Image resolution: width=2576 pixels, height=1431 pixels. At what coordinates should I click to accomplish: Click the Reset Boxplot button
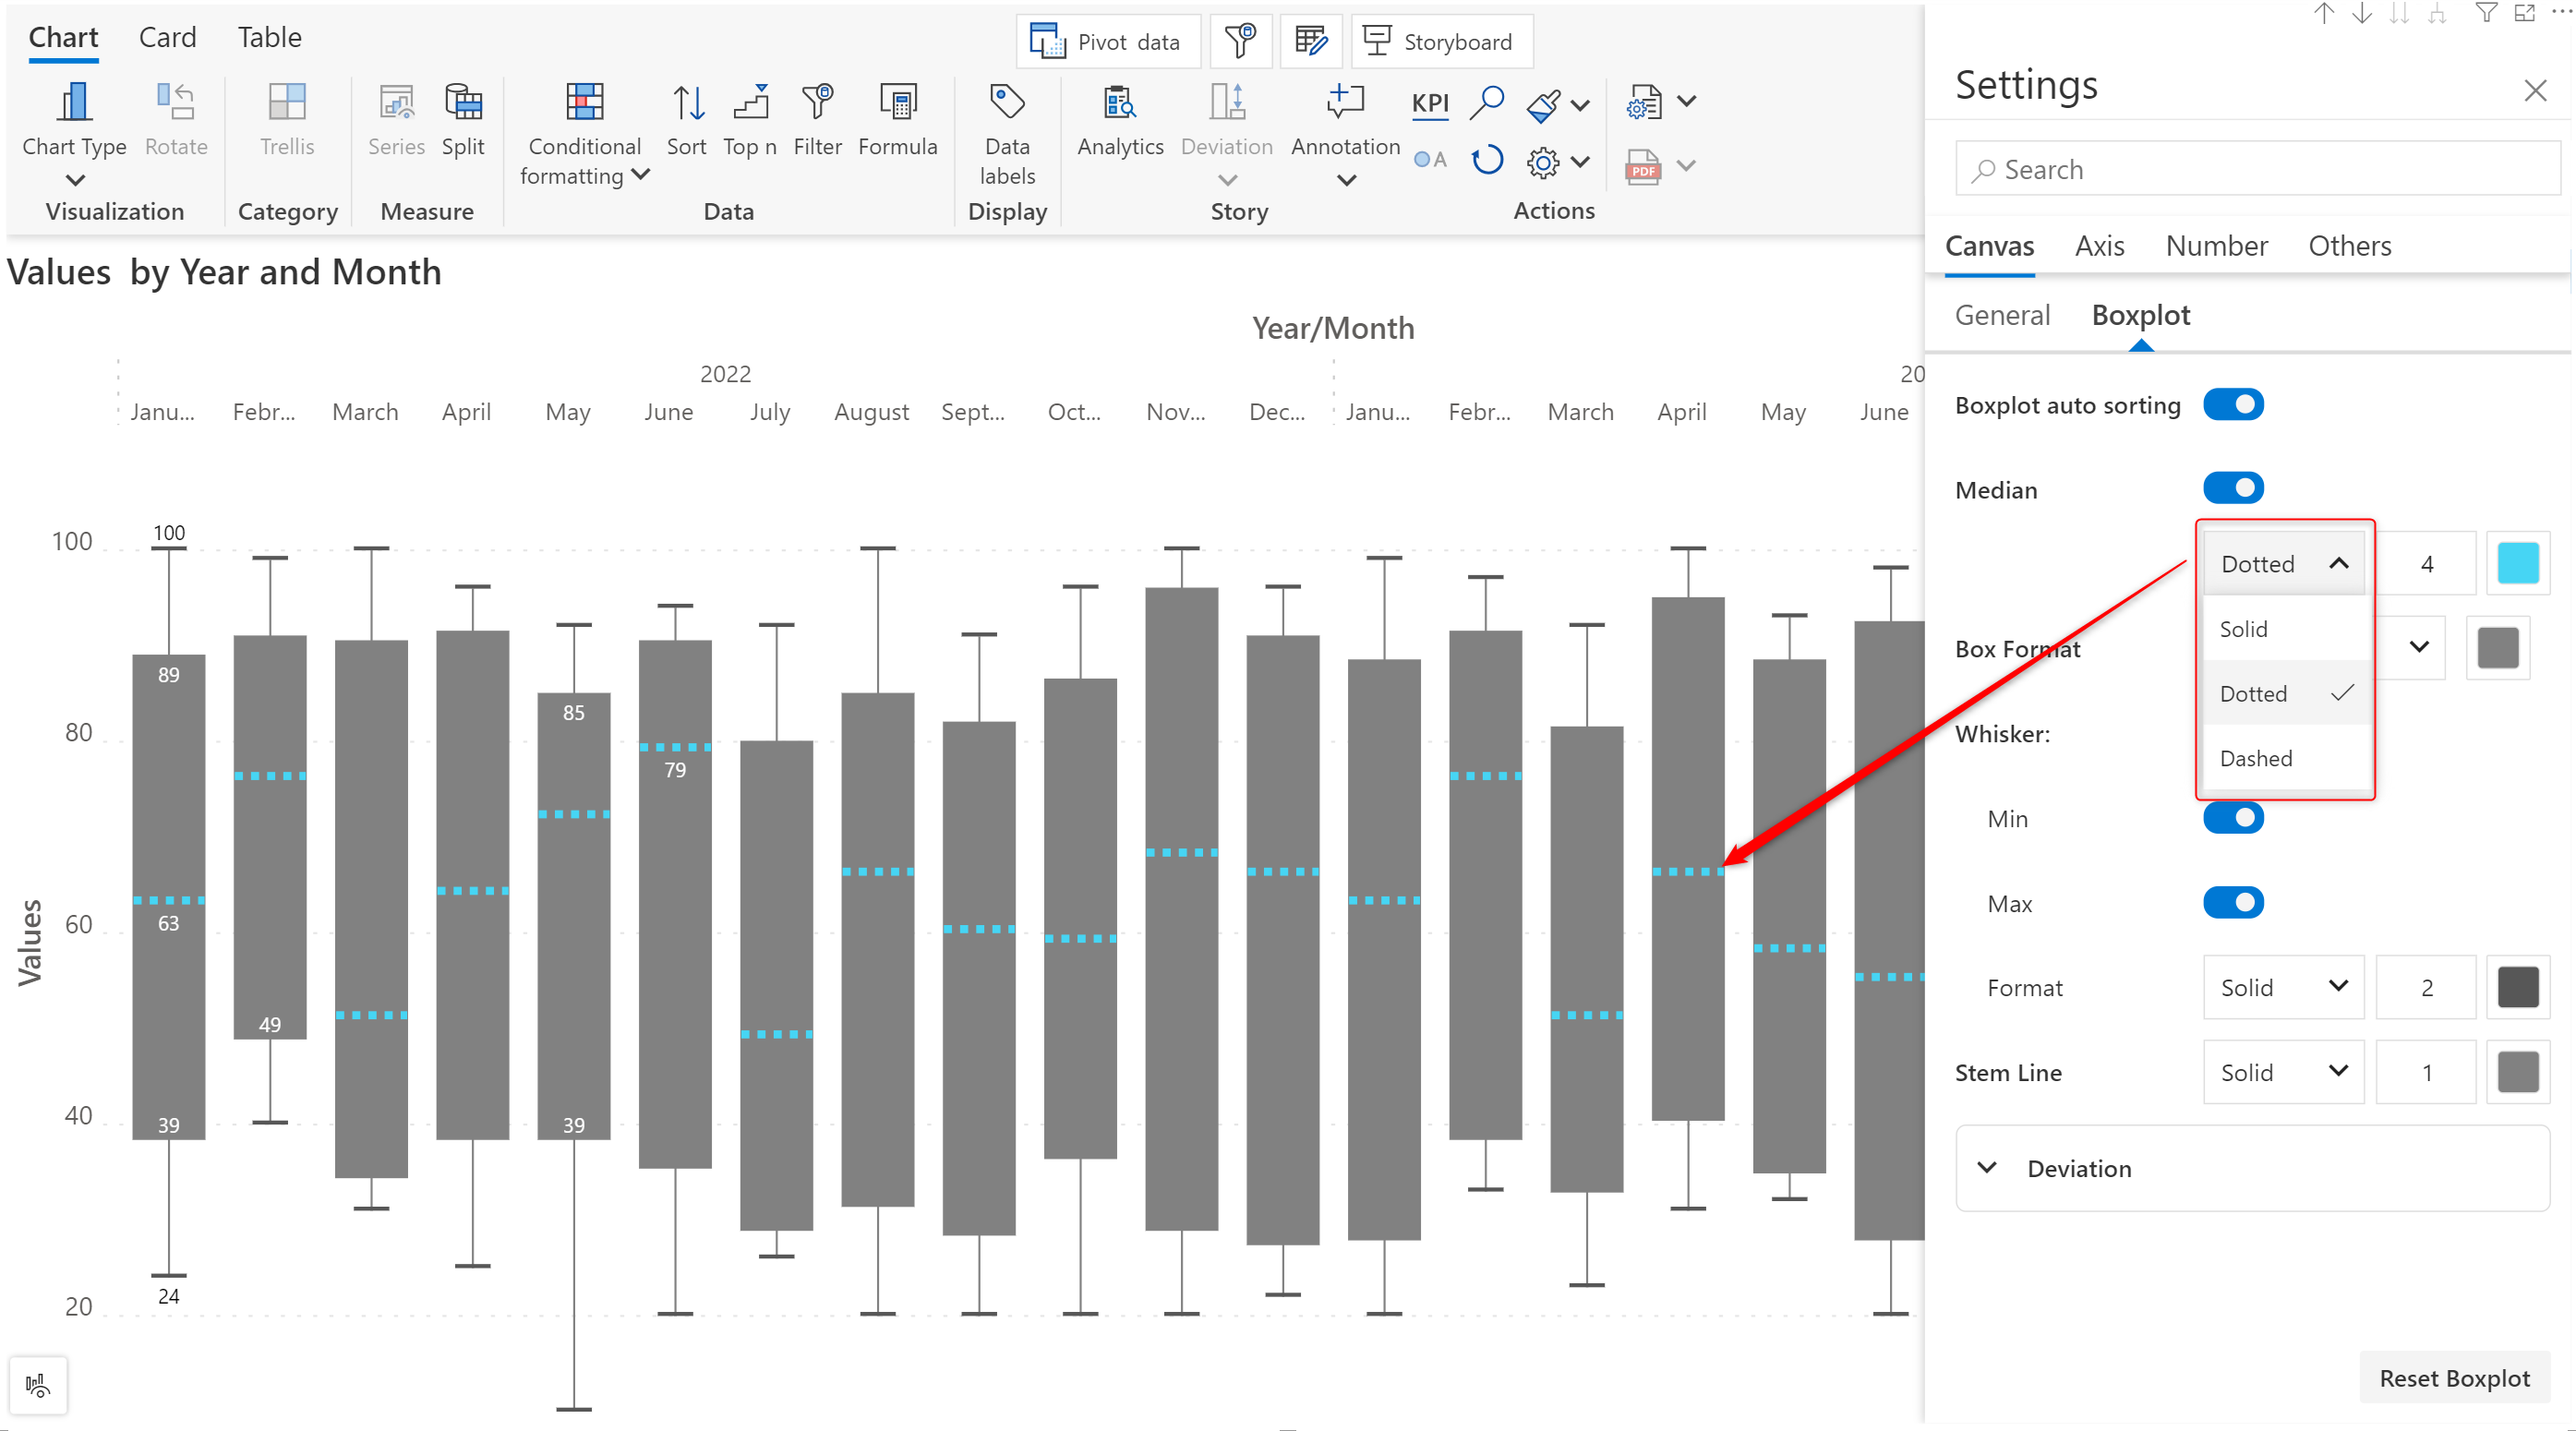tap(2454, 1378)
